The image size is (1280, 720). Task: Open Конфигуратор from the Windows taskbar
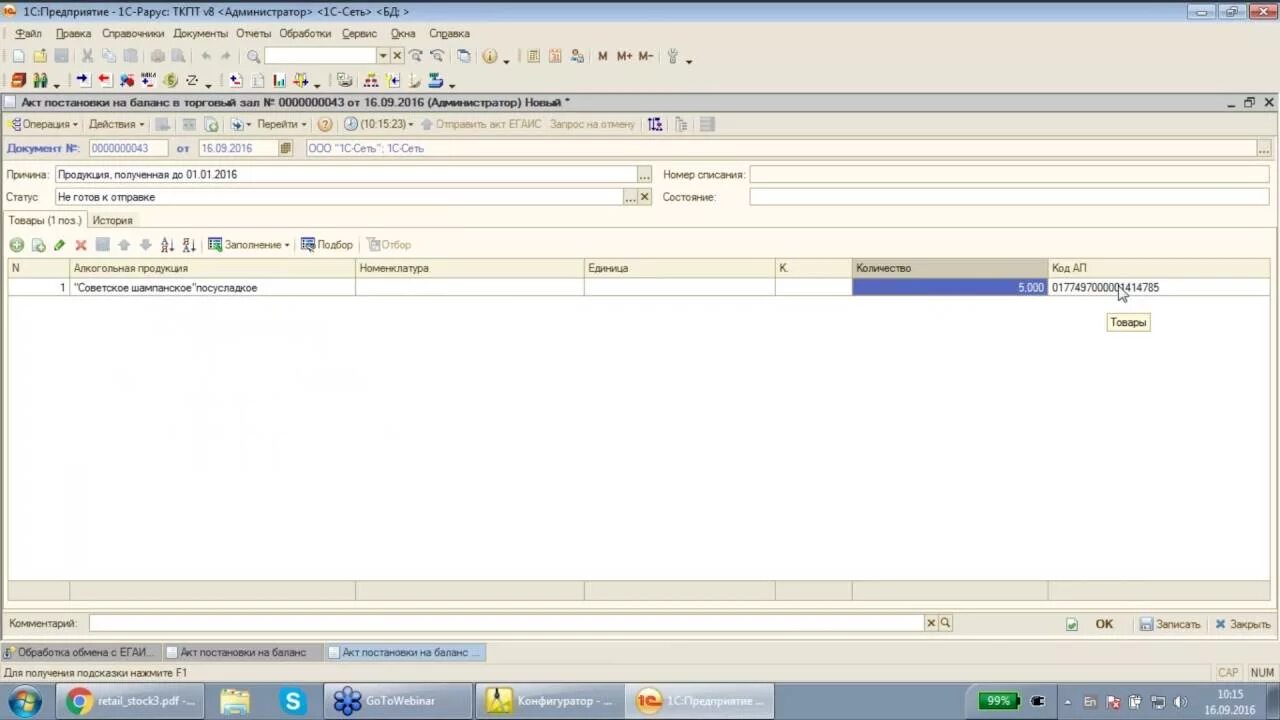tap(549, 701)
